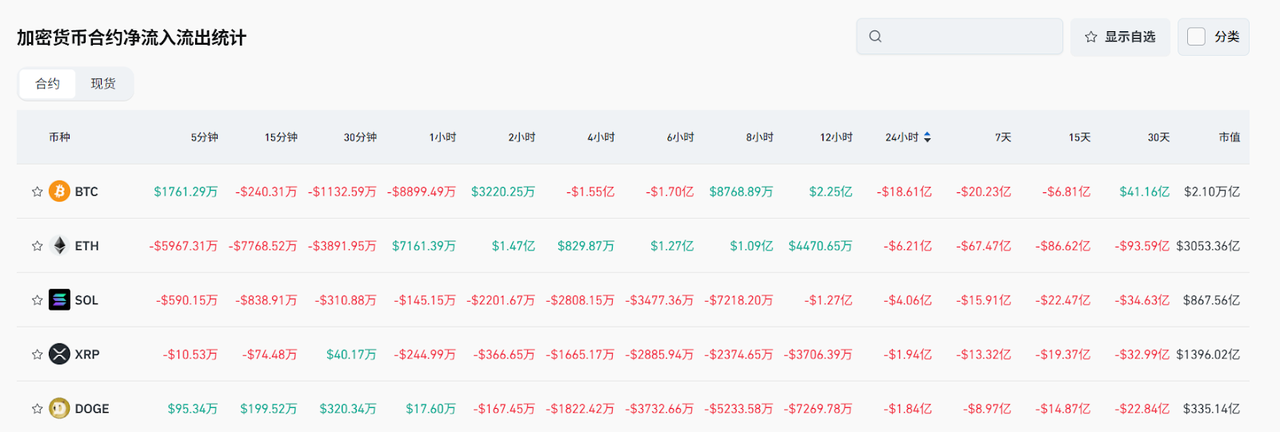Viewport: 1280px width, 432px height.
Task: Open the XRP coin name link
Action: tap(87, 354)
